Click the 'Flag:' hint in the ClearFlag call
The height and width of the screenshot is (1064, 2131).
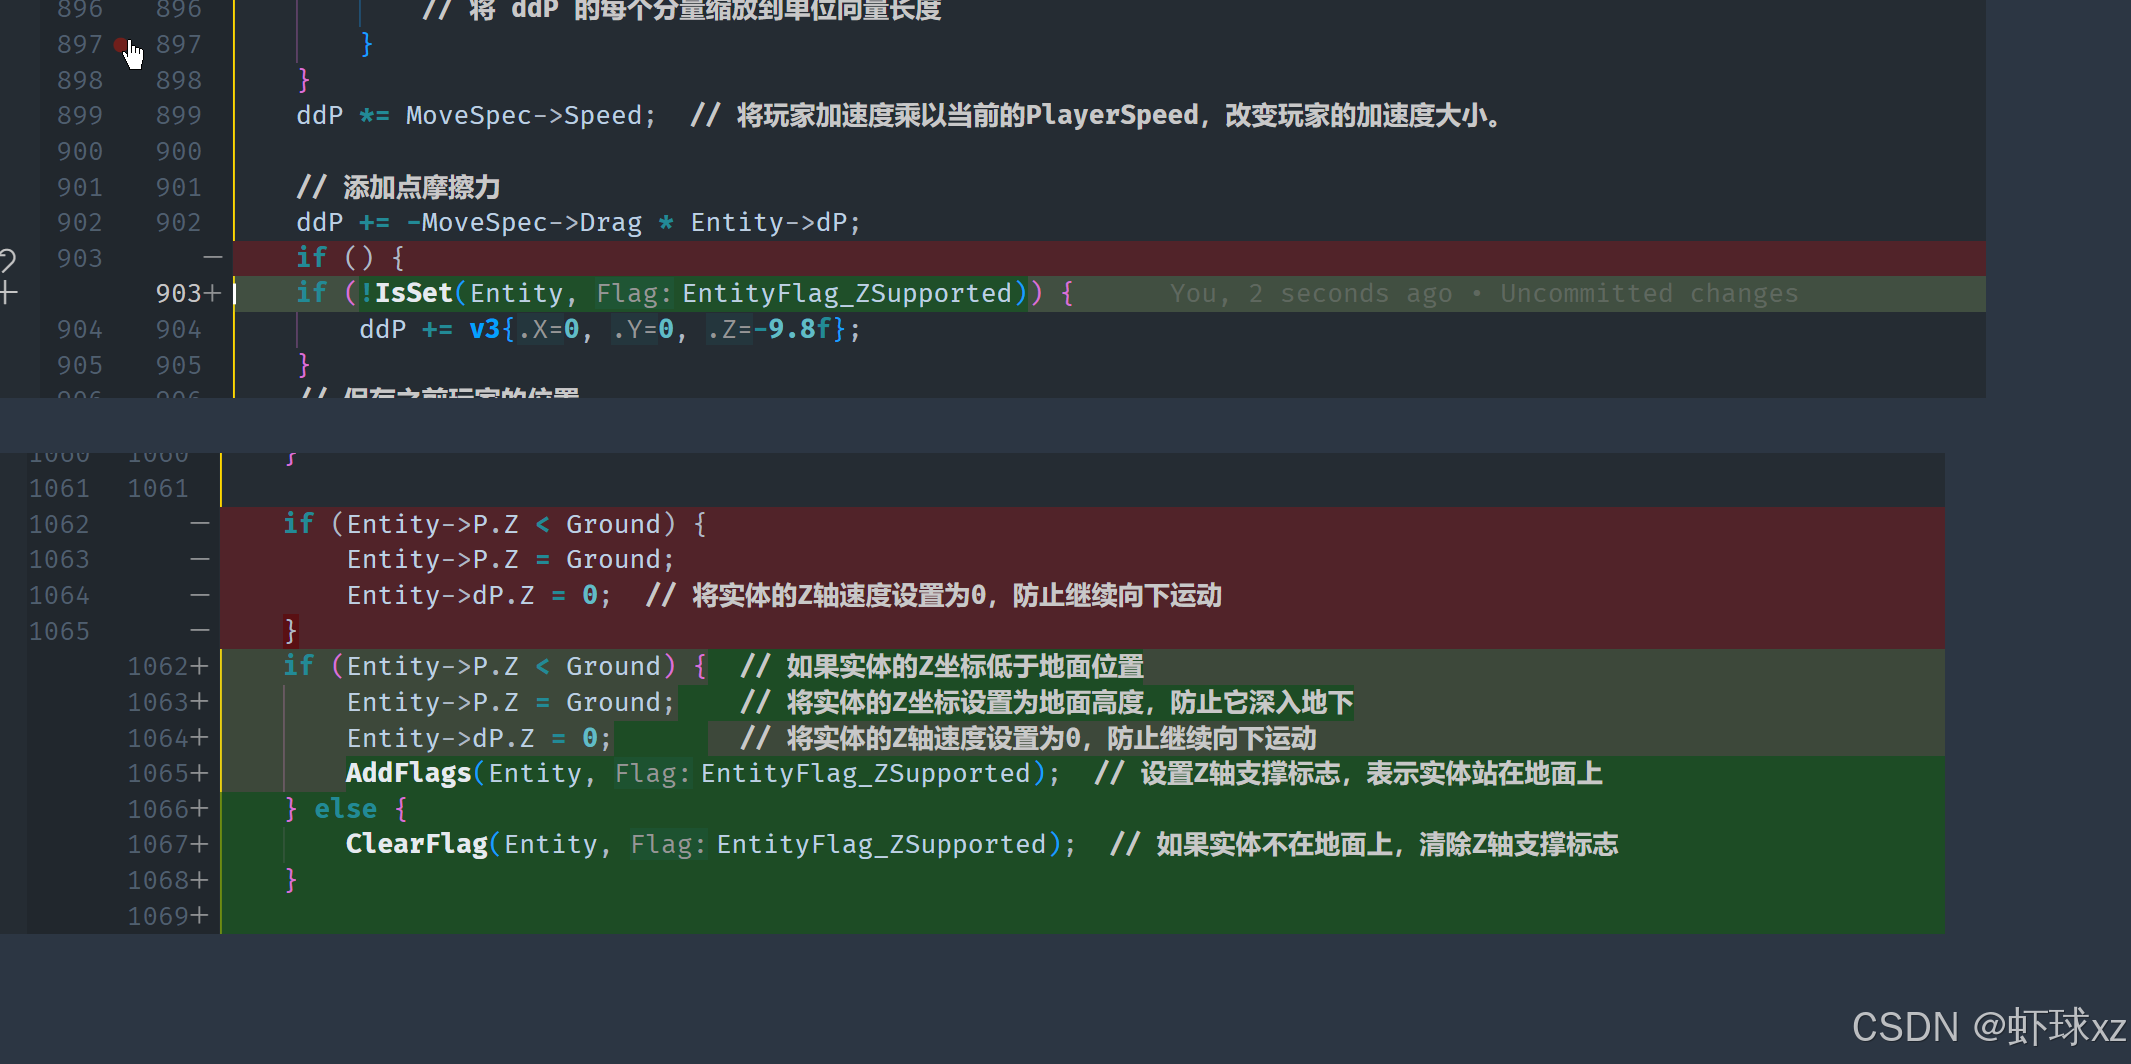pyautogui.click(x=667, y=844)
